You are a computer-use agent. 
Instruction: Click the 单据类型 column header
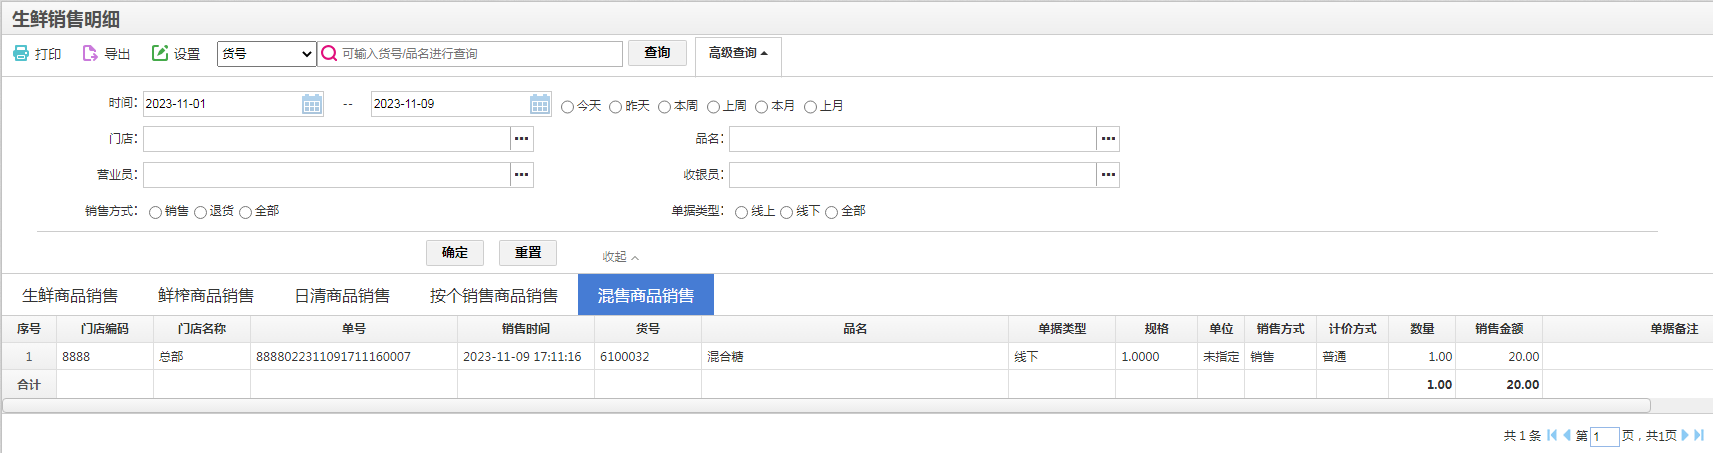point(1062,329)
